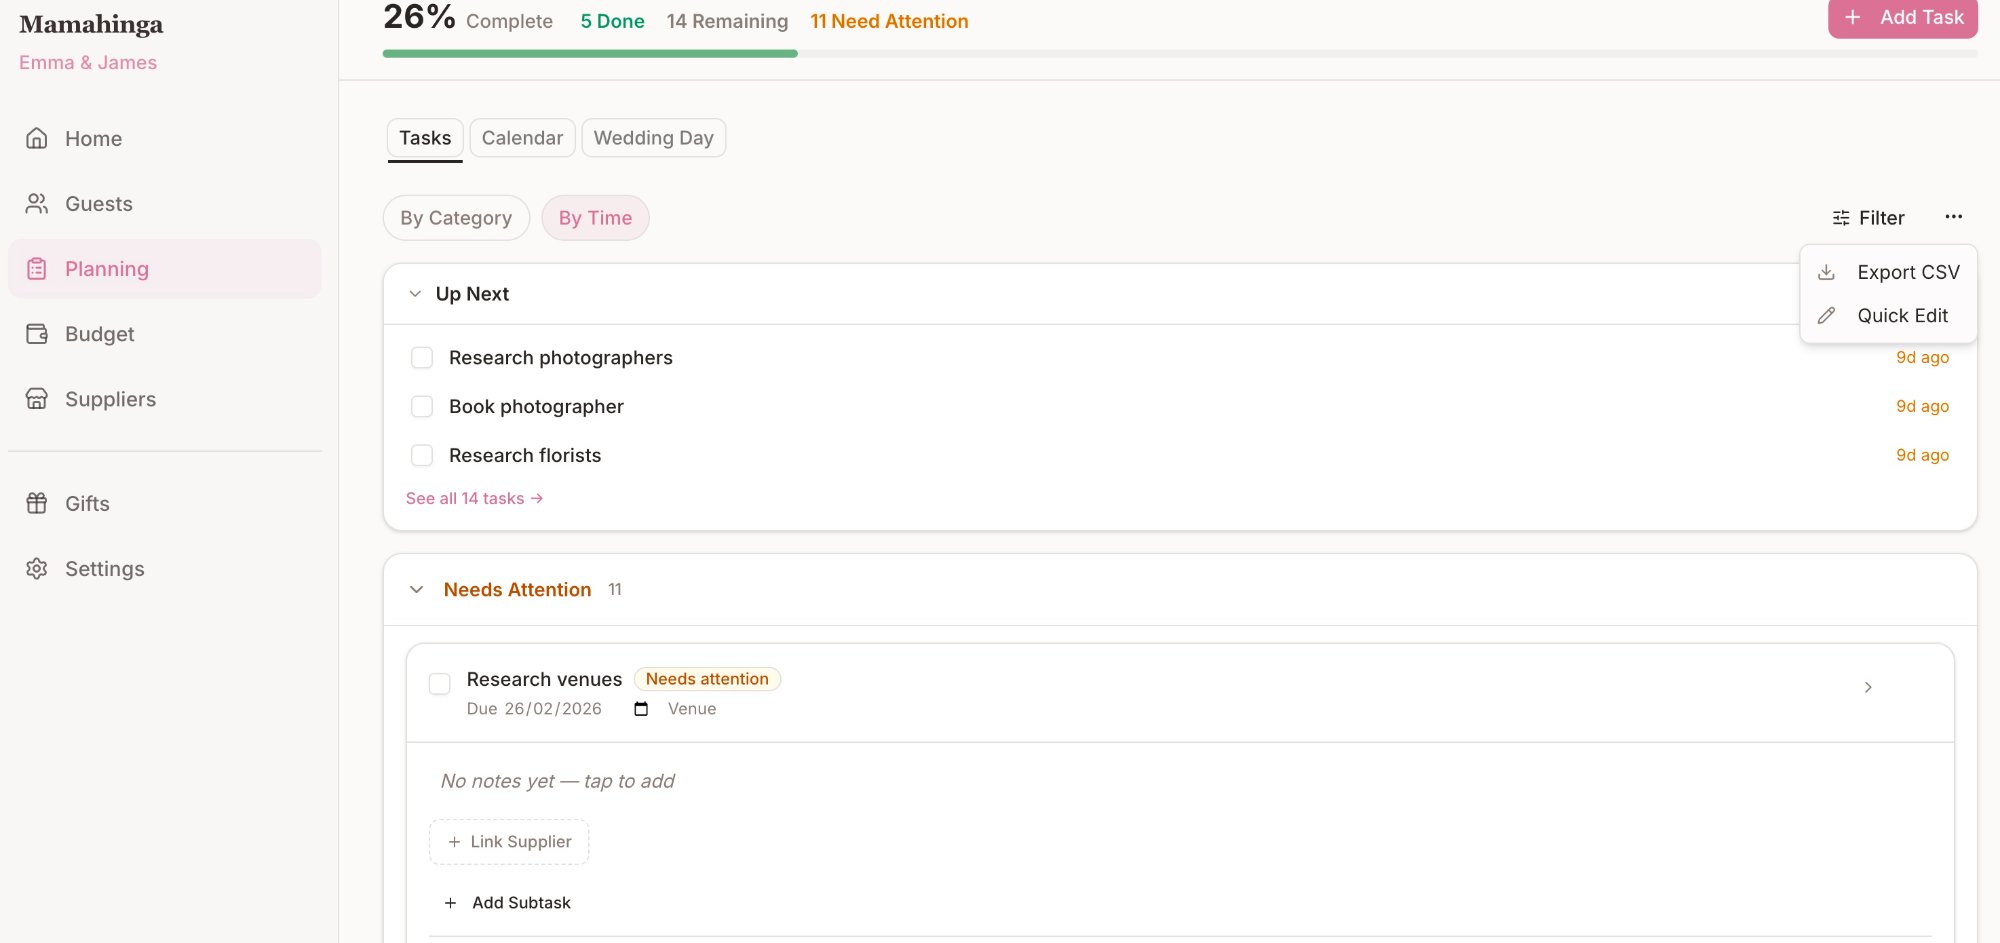Click the Planning clipboard icon

pyautogui.click(x=37, y=268)
